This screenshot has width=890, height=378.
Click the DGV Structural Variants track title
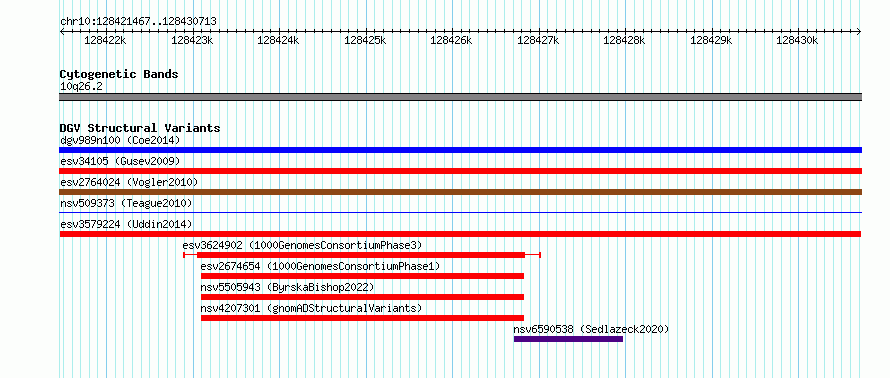click(x=140, y=128)
